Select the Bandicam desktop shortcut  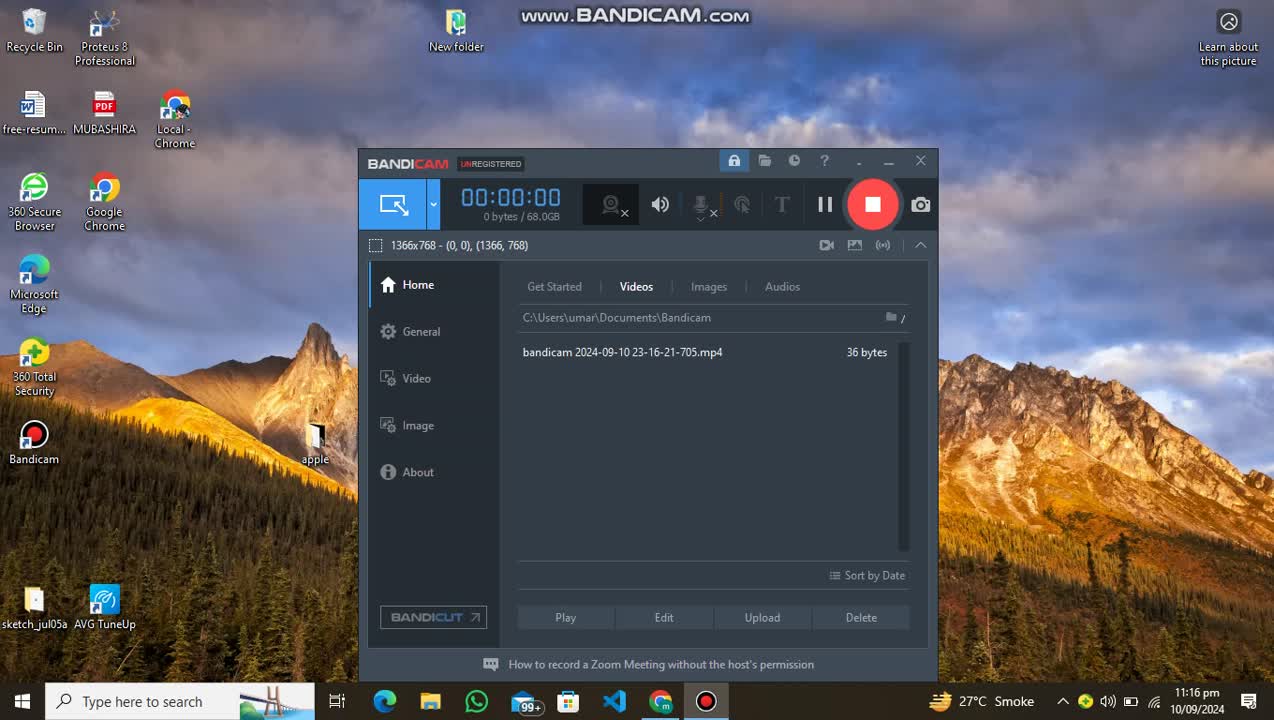point(34,443)
